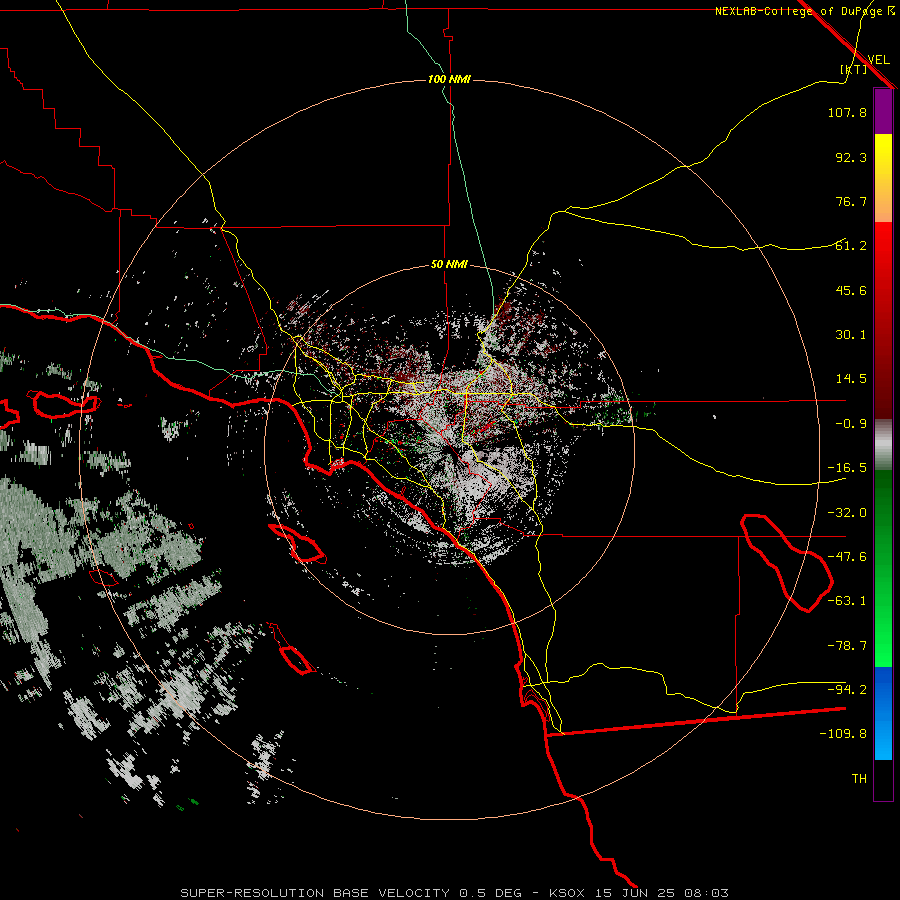The height and width of the screenshot is (900, 900).
Task: Click the -63.1 value on velocity scale
Action: pyautogui.click(x=847, y=601)
